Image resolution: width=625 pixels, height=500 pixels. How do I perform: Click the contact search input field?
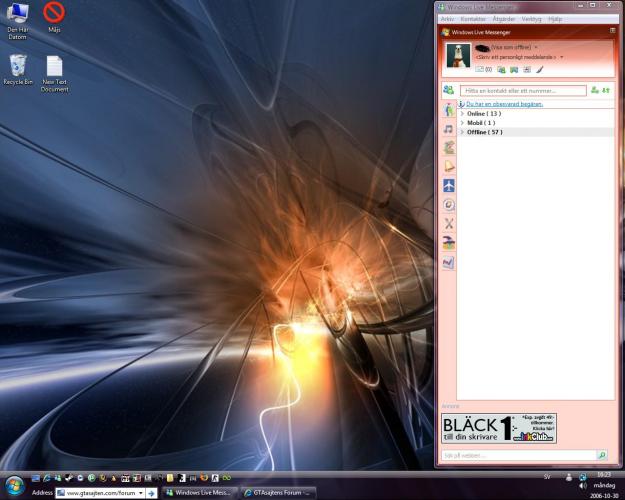click(522, 91)
